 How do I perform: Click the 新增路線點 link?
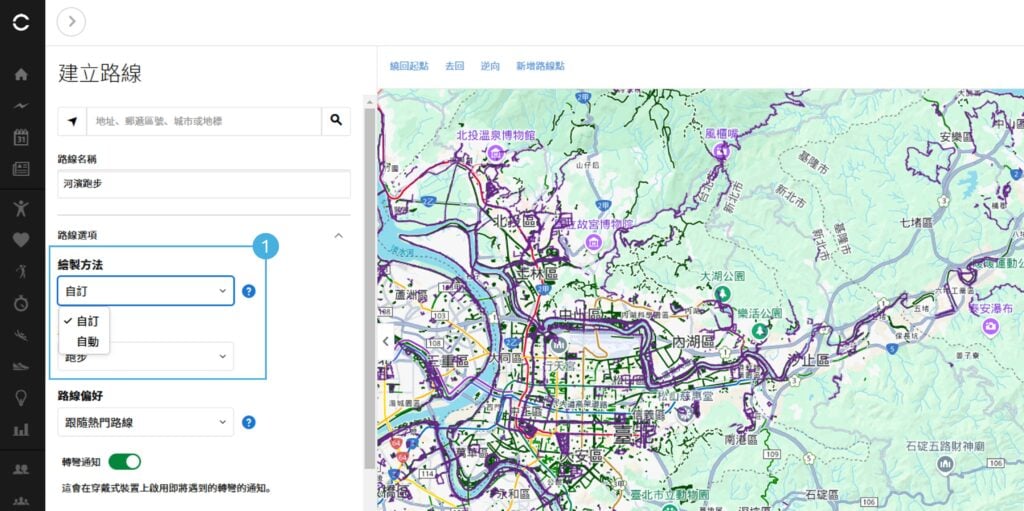(540, 66)
